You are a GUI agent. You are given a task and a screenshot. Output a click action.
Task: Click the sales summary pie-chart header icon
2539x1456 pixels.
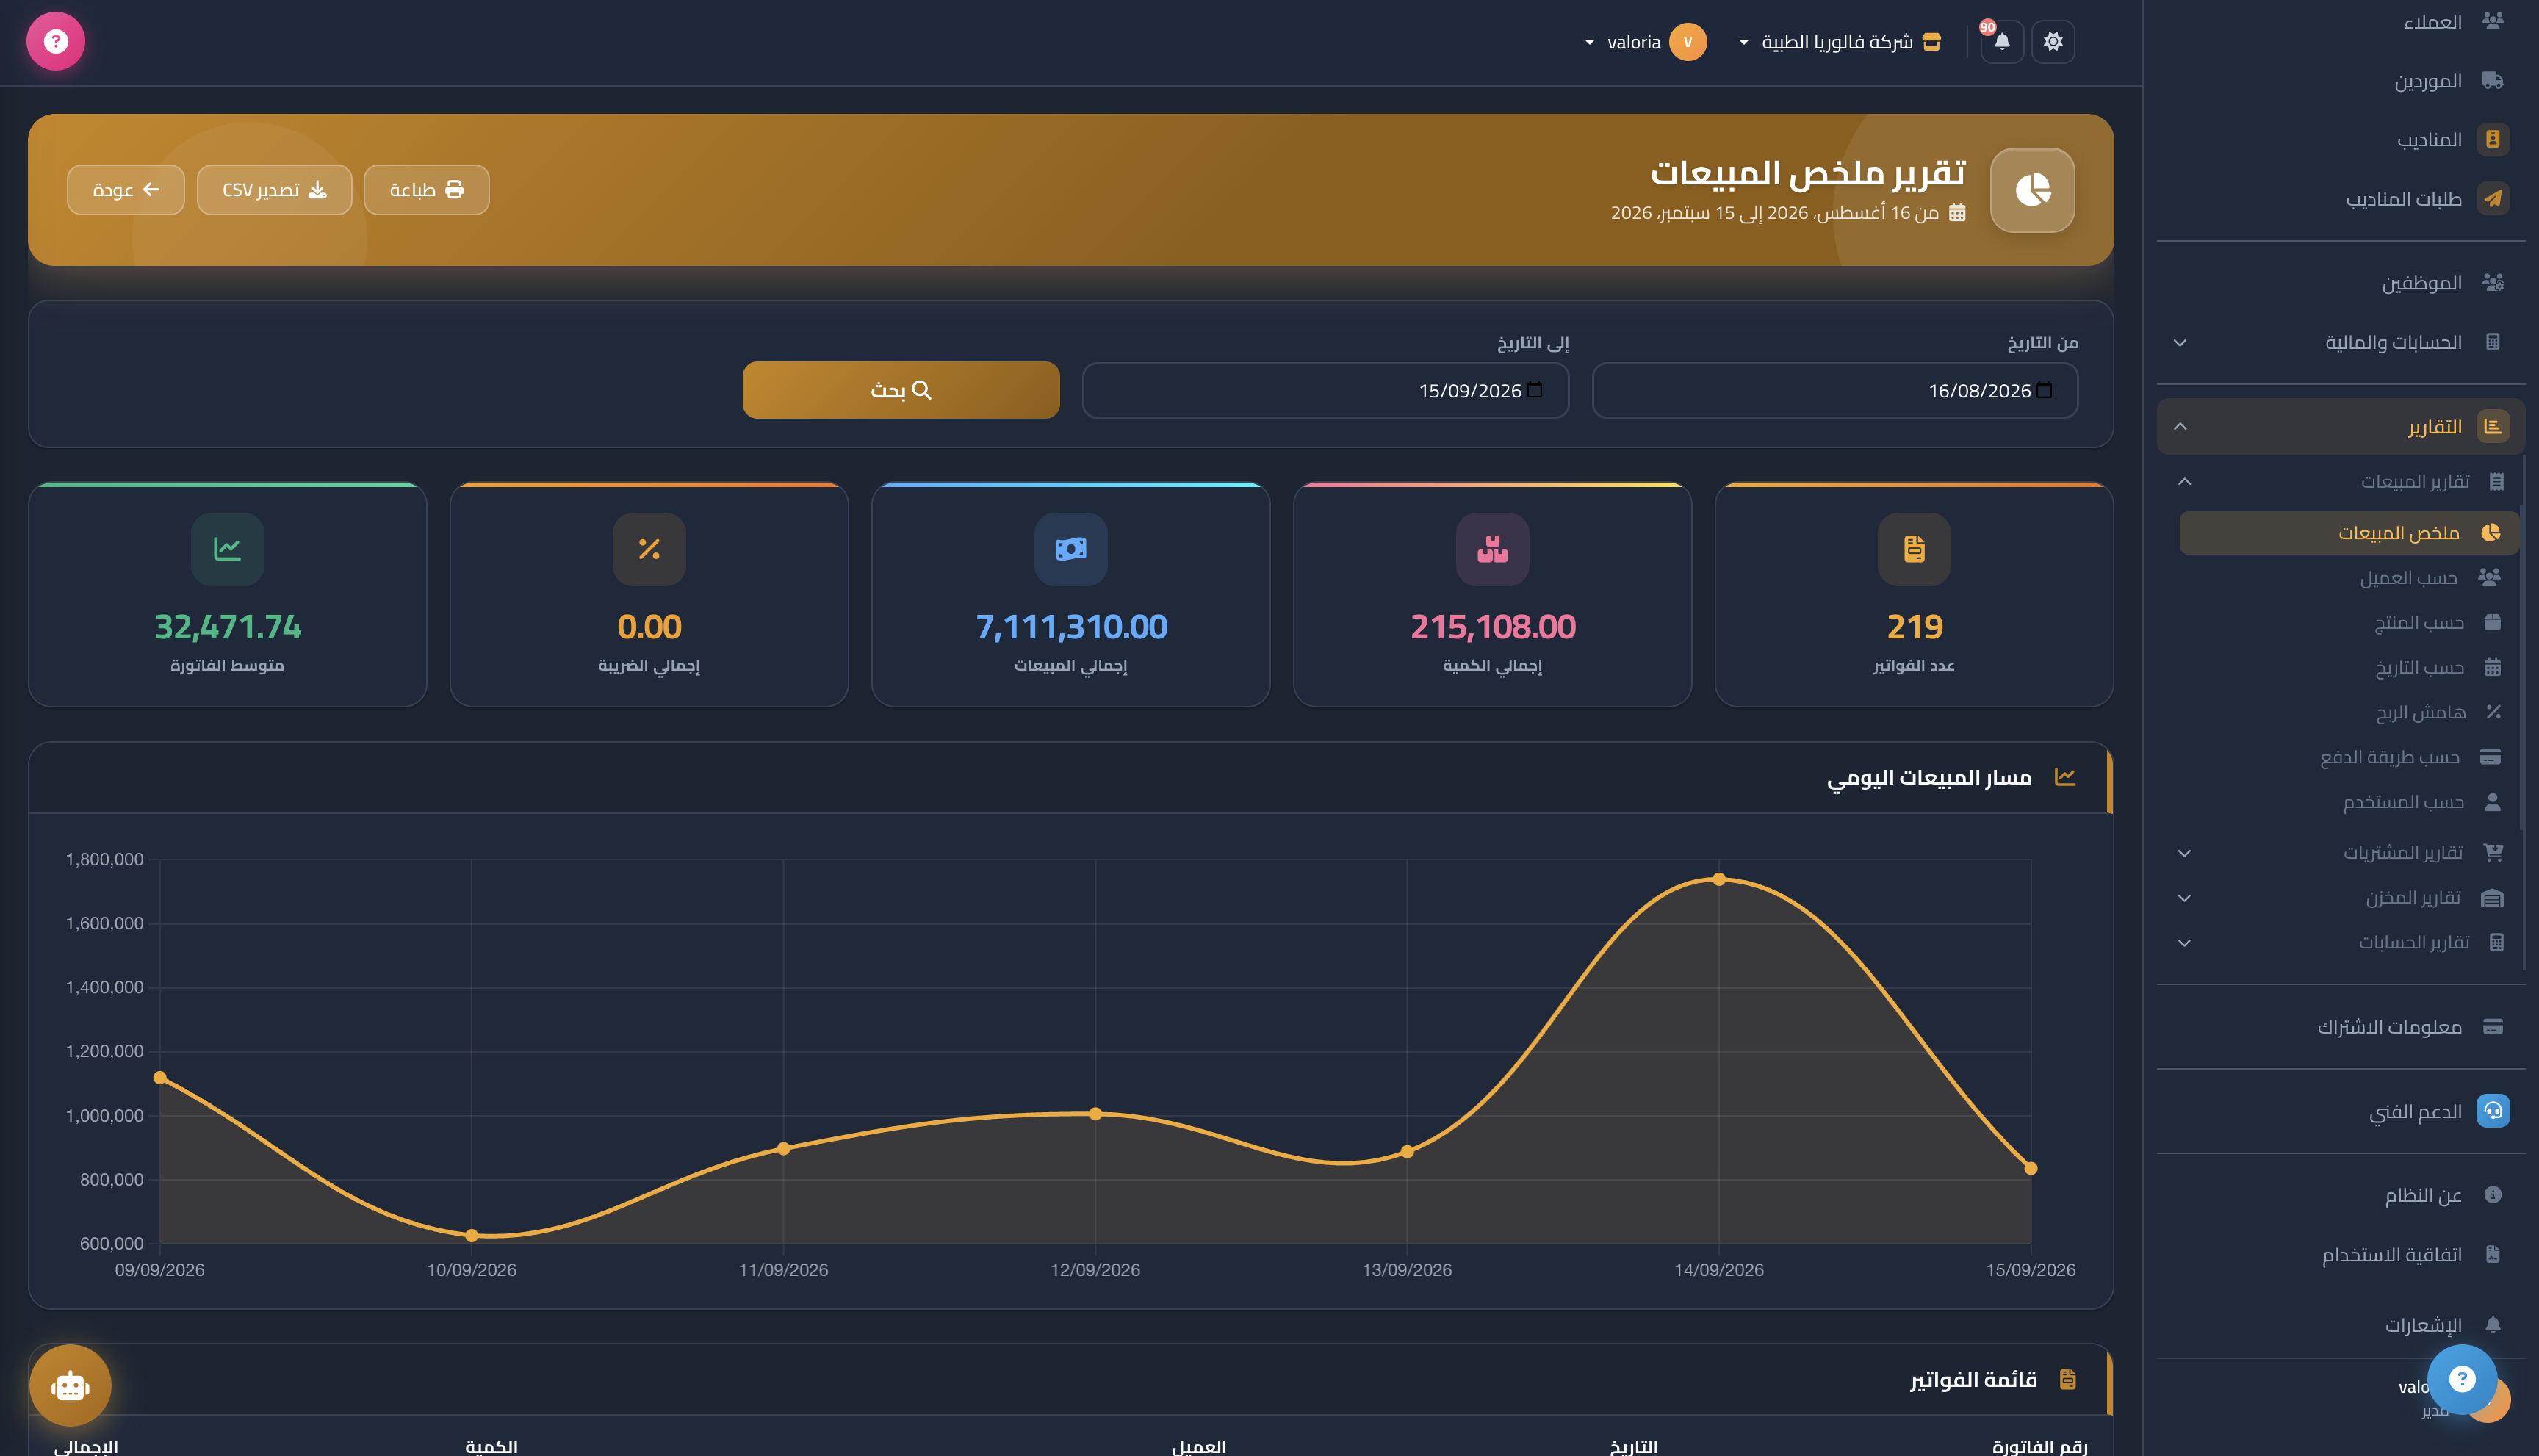(2032, 190)
